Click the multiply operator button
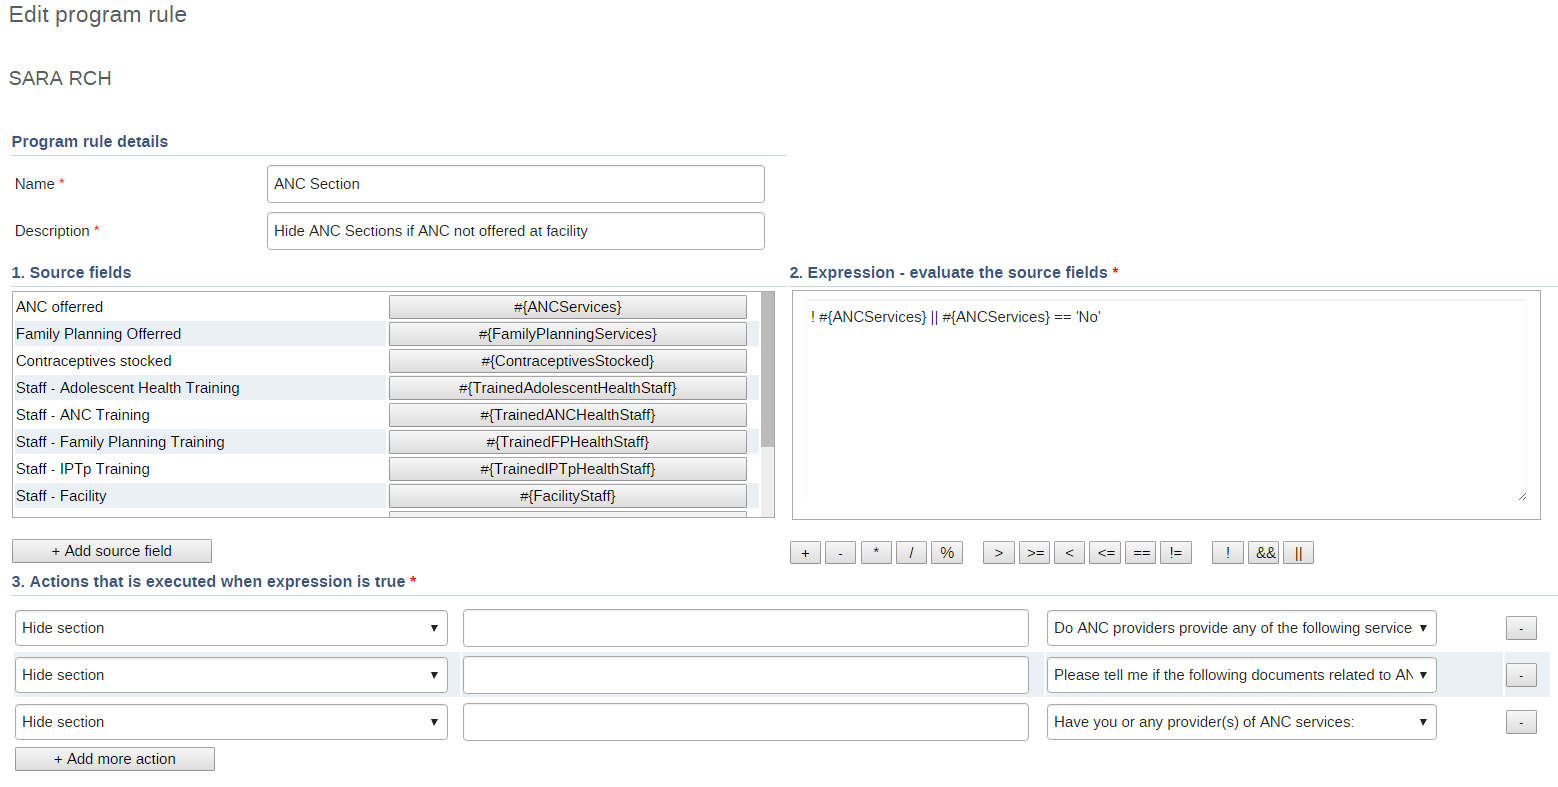Image resolution: width=1558 pixels, height=787 pixels. point(876,553)
